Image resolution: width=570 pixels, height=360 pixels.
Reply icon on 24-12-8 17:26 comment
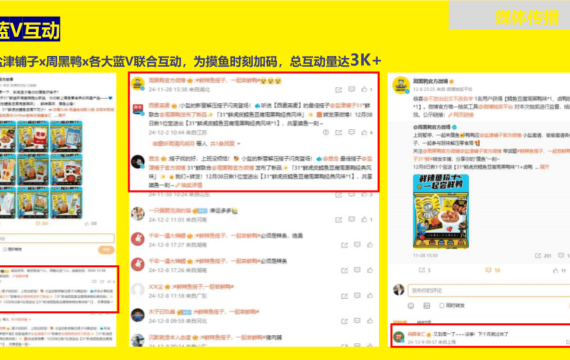(357, 270)
